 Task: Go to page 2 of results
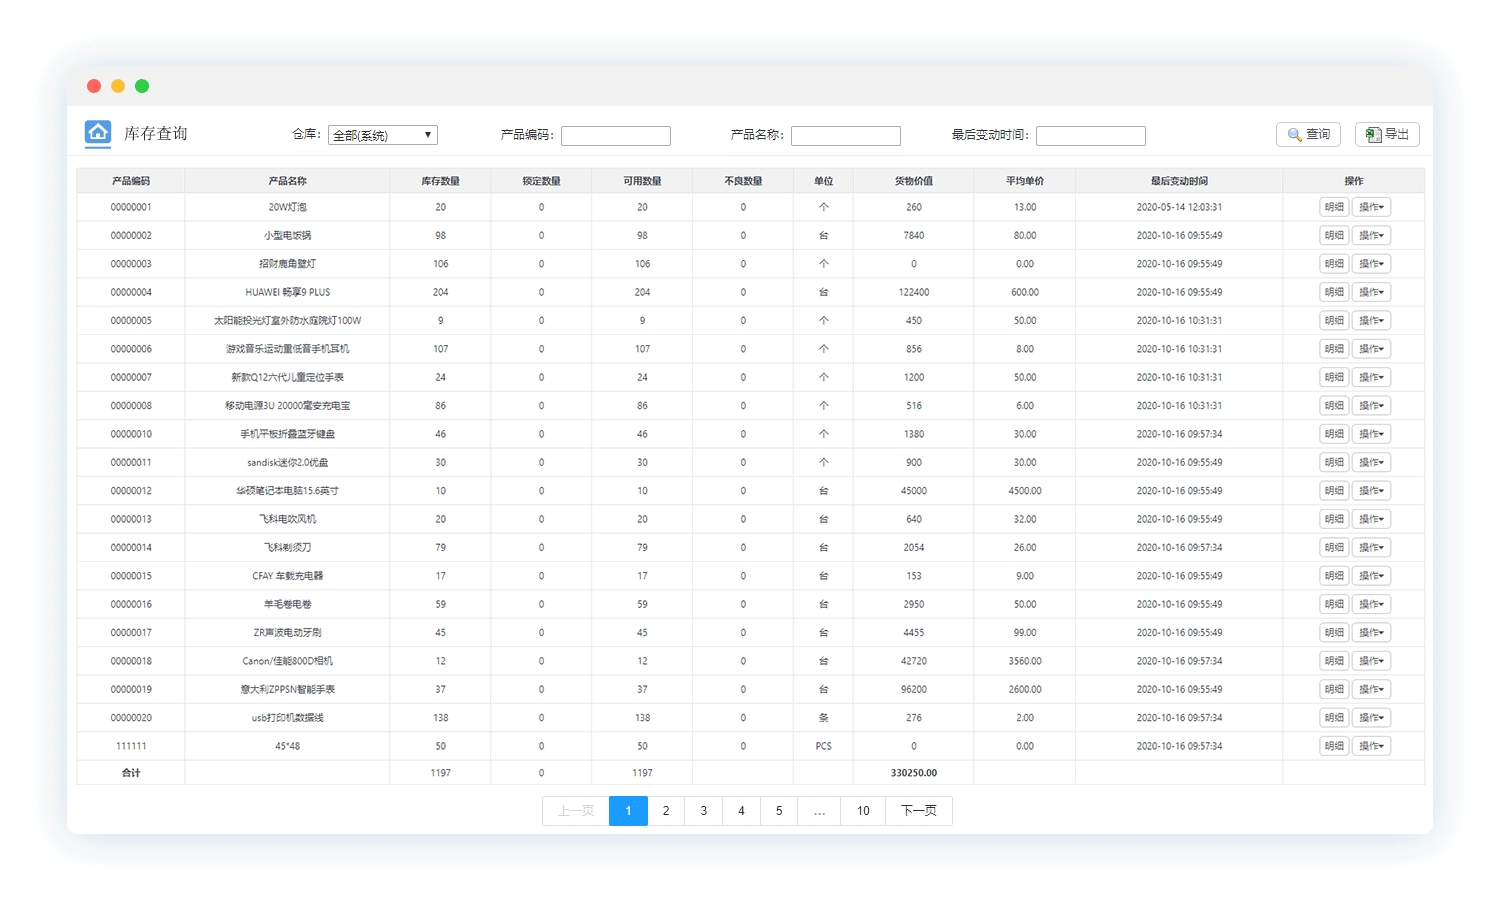[x=666, y=811]
